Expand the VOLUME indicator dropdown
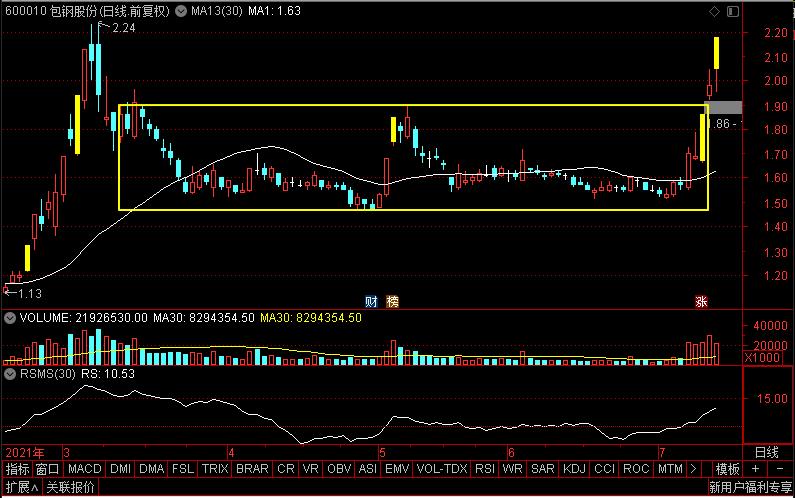The width and height of the screenshot is (795, 498). tap(10, 318)
